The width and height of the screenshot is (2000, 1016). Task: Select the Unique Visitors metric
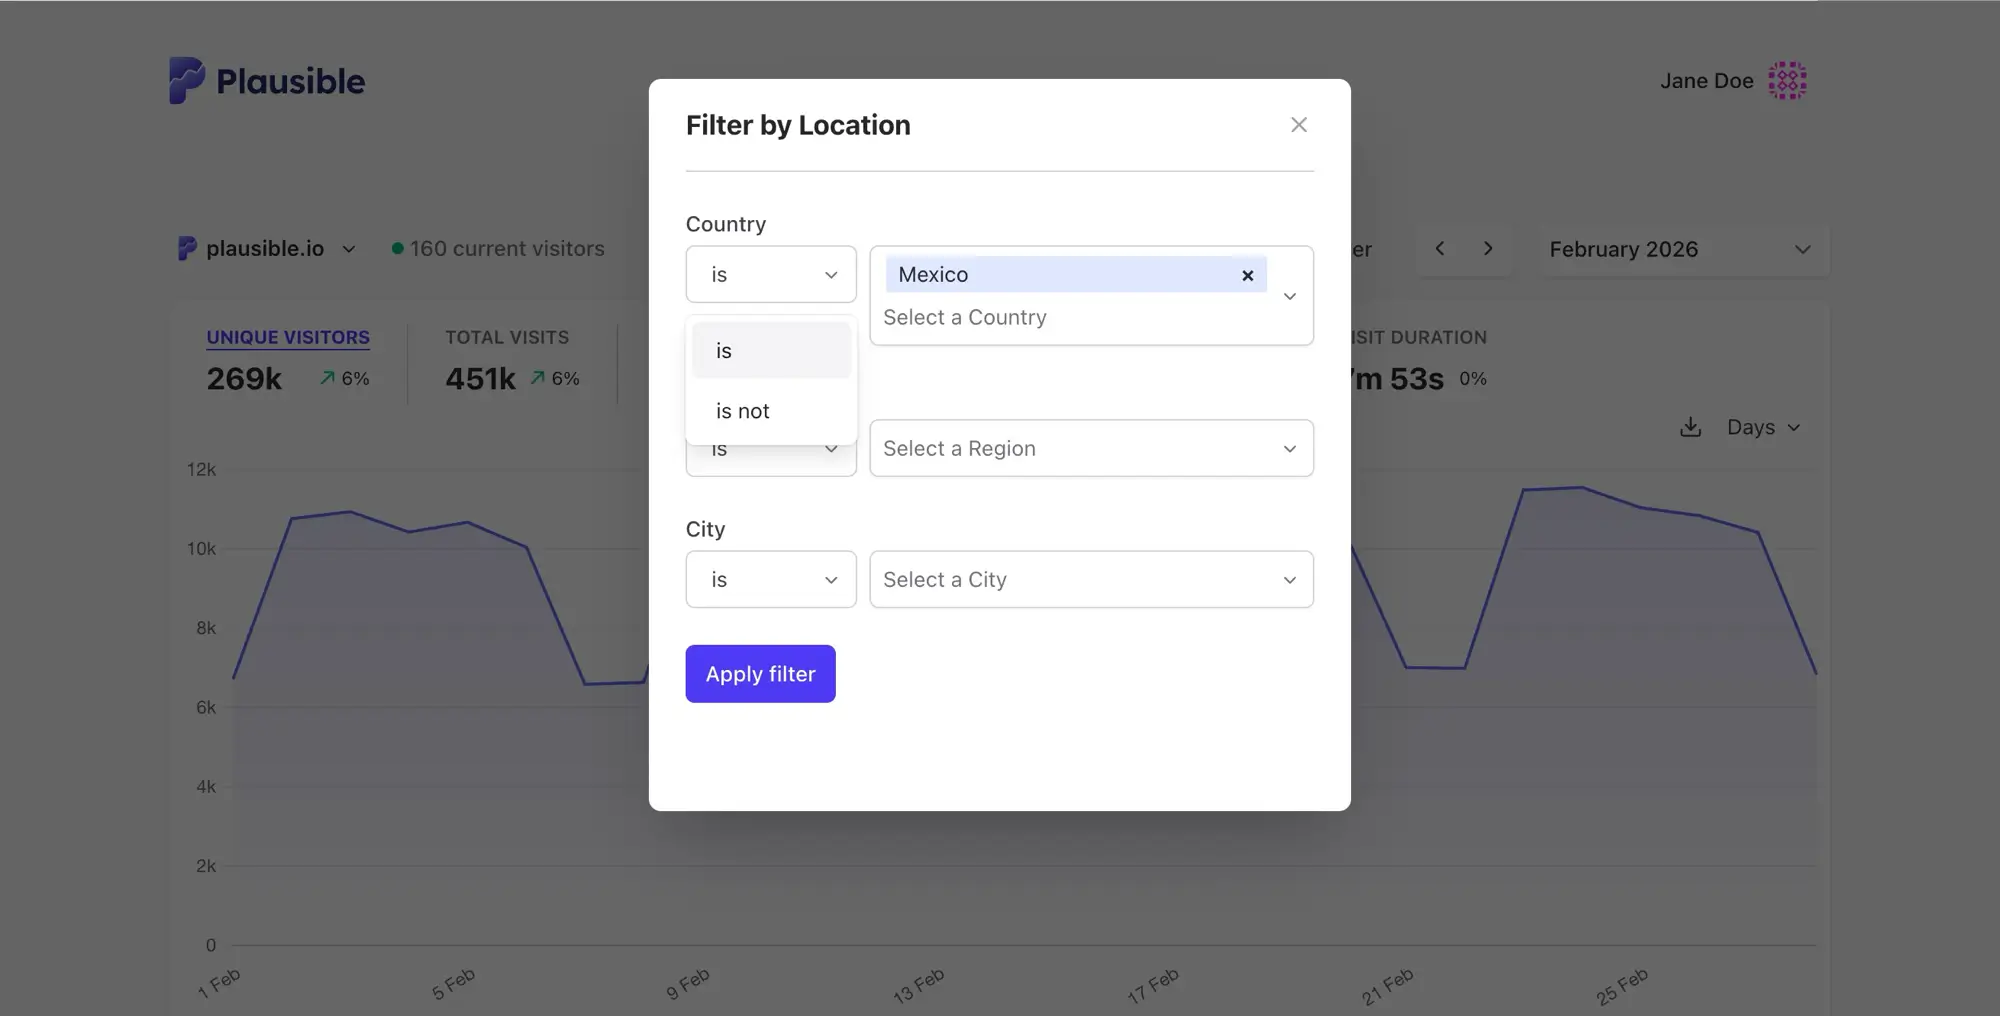pos(288,338)
